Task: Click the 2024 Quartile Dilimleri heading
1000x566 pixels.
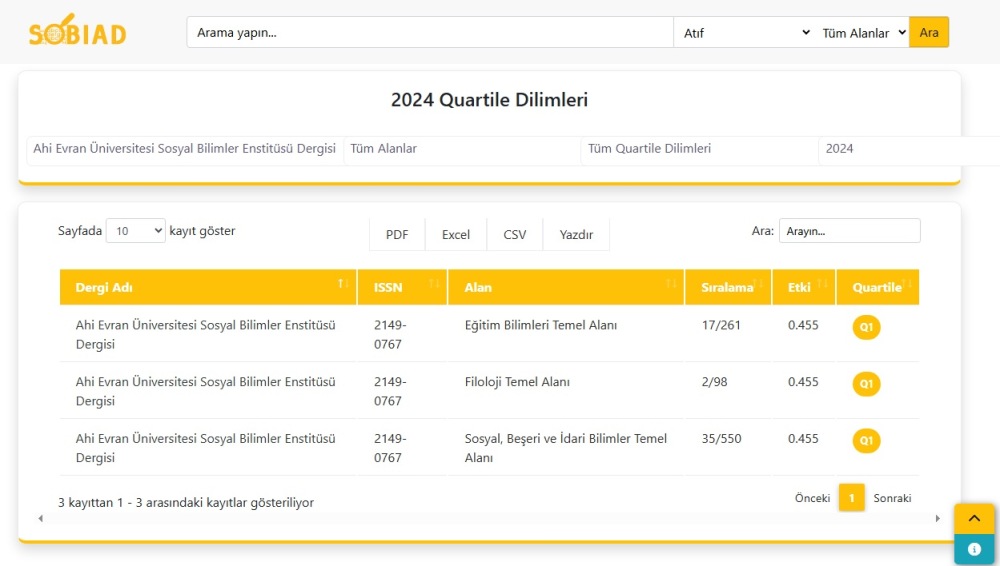Action: coord(489,100)
